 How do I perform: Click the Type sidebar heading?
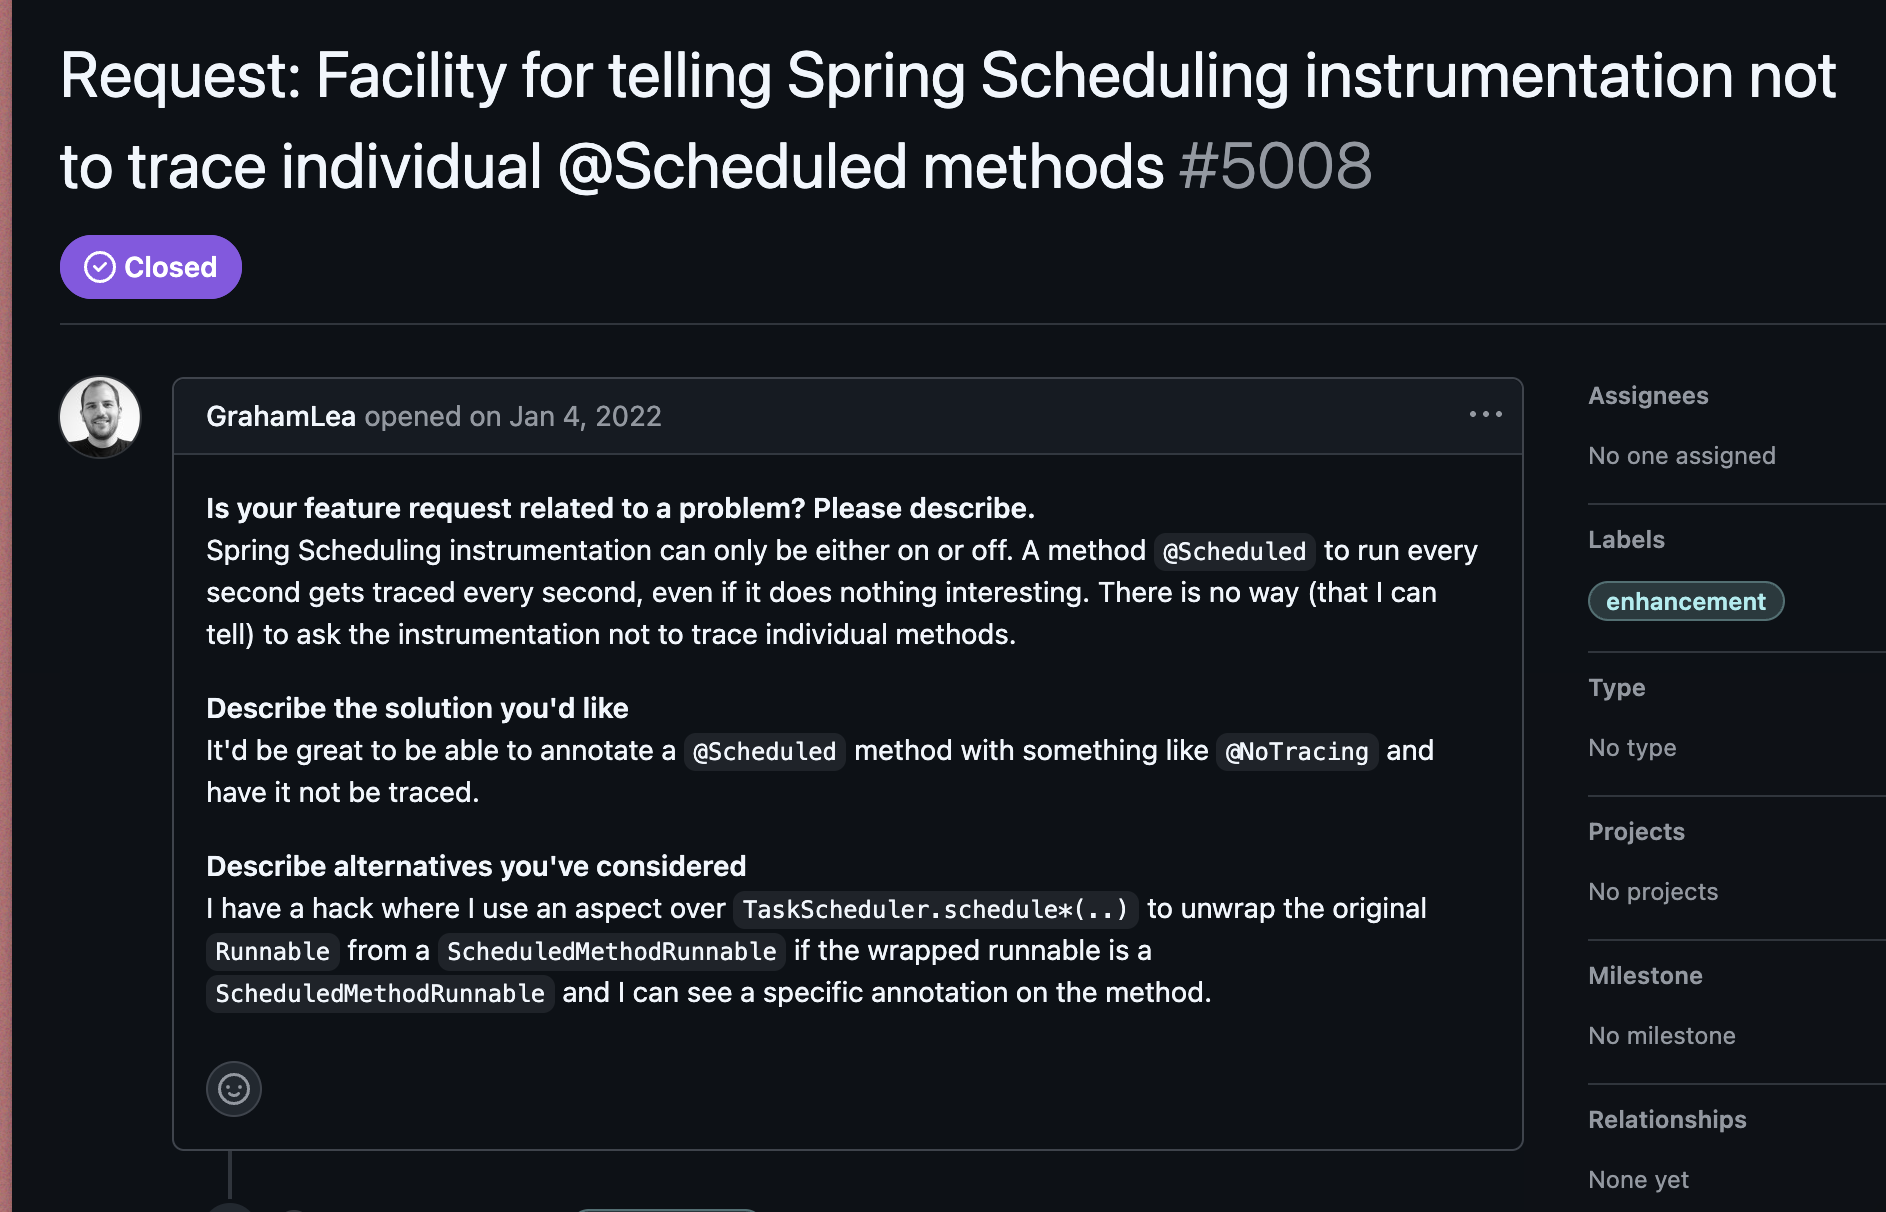point(1616,688)
